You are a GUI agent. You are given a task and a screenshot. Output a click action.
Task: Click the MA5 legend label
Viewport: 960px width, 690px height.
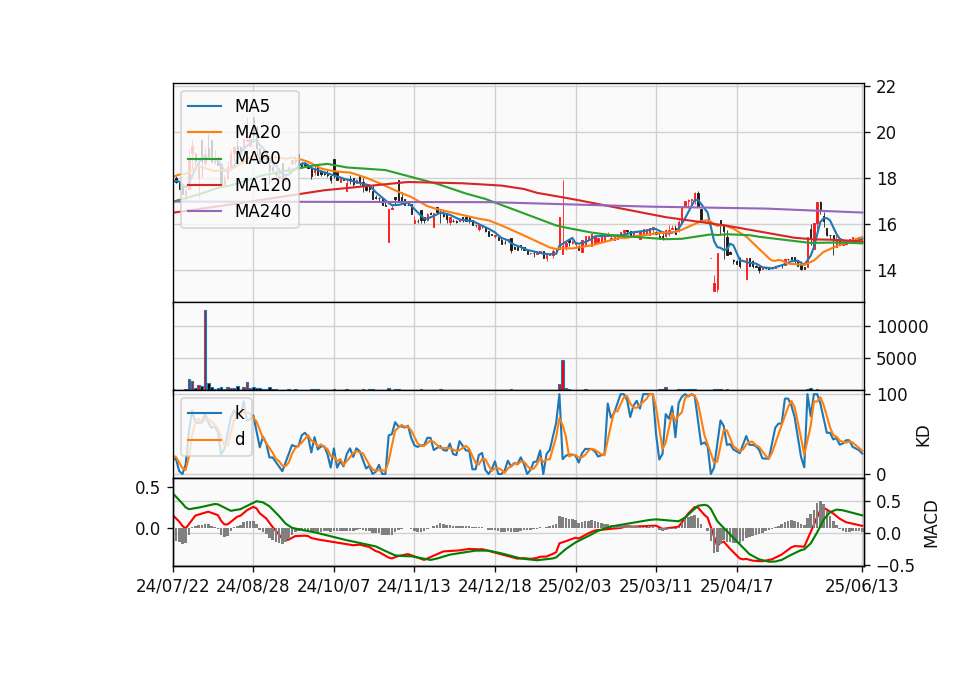(x=252, y=106)
